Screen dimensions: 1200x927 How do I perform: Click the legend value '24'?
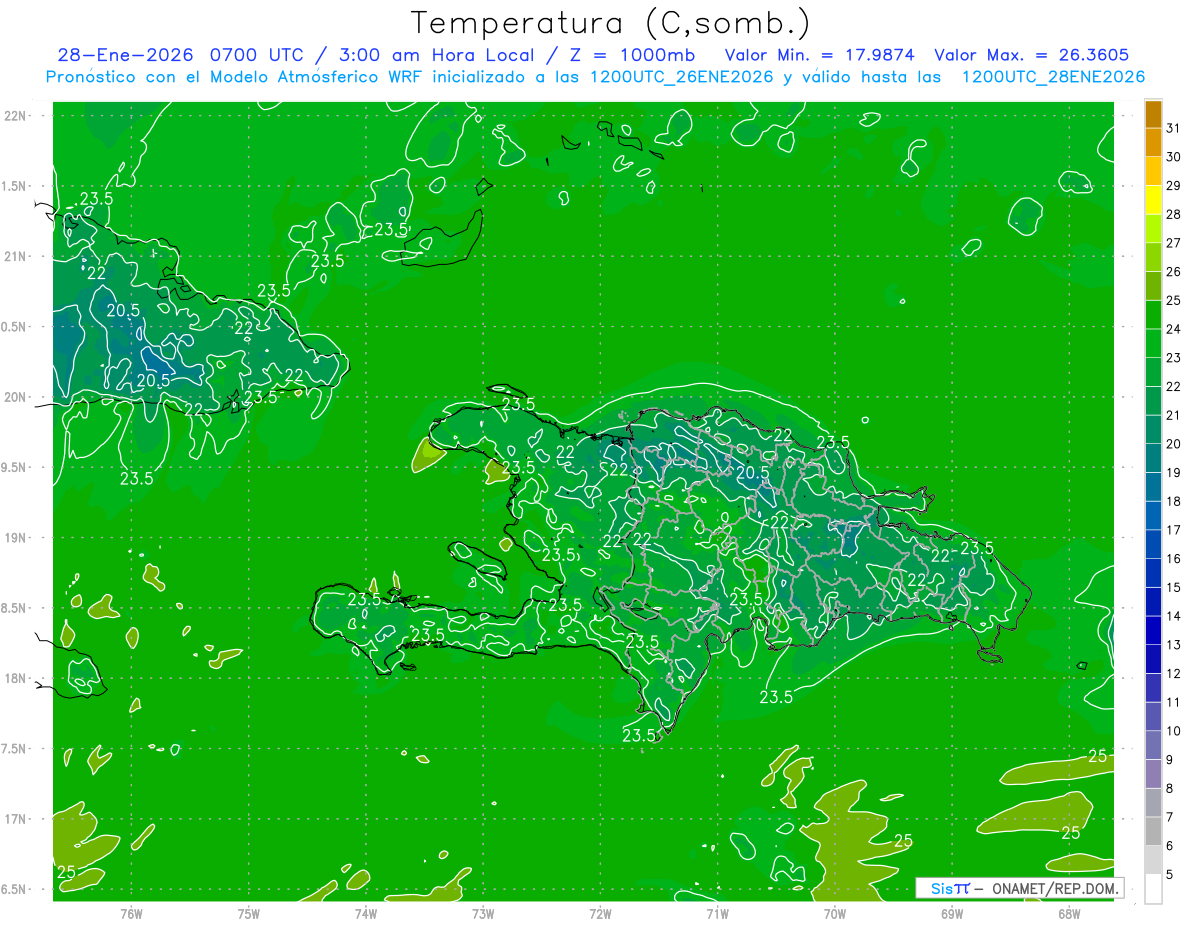[1173, 329]
